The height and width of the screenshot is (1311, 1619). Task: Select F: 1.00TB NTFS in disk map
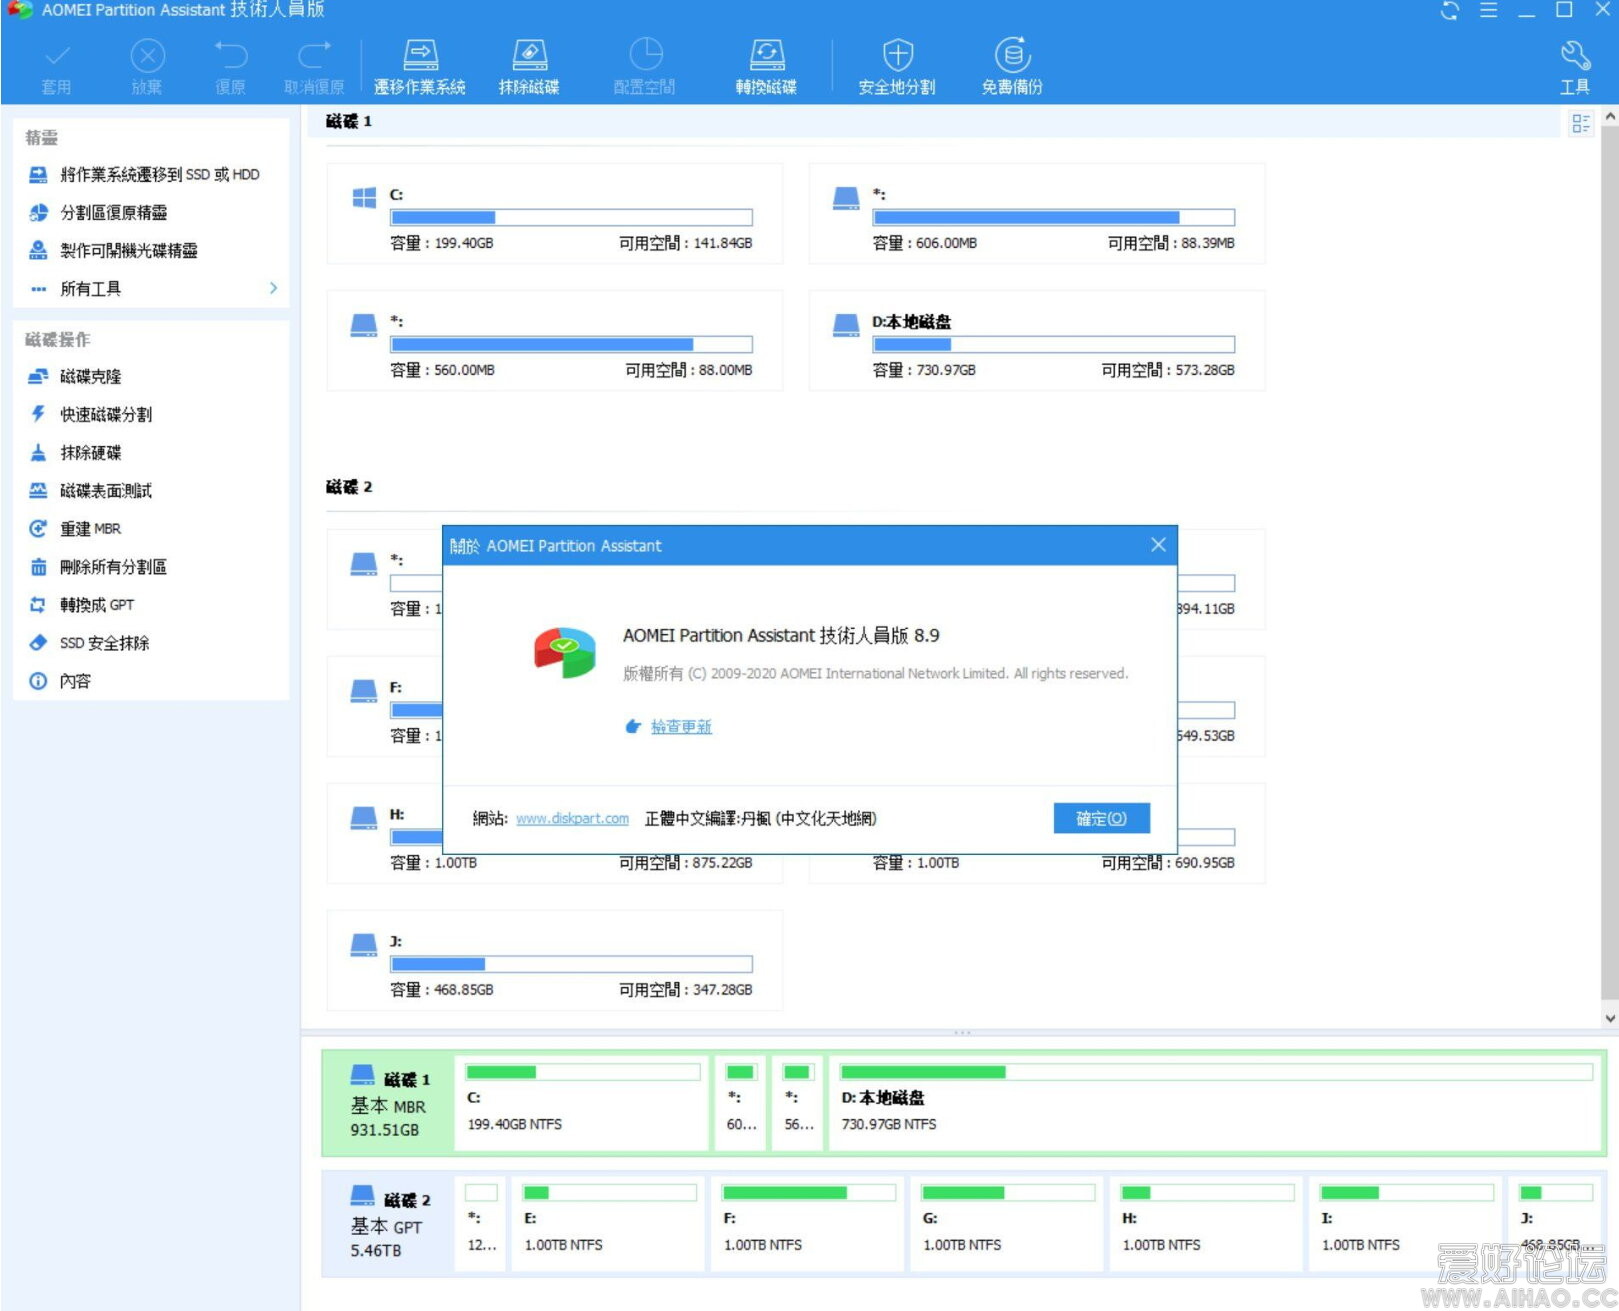tap(808, 1224)
